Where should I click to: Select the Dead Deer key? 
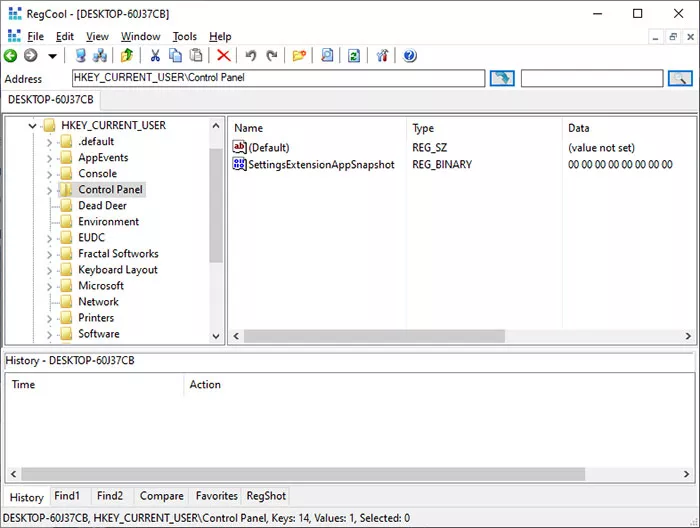tap(102, 205)
